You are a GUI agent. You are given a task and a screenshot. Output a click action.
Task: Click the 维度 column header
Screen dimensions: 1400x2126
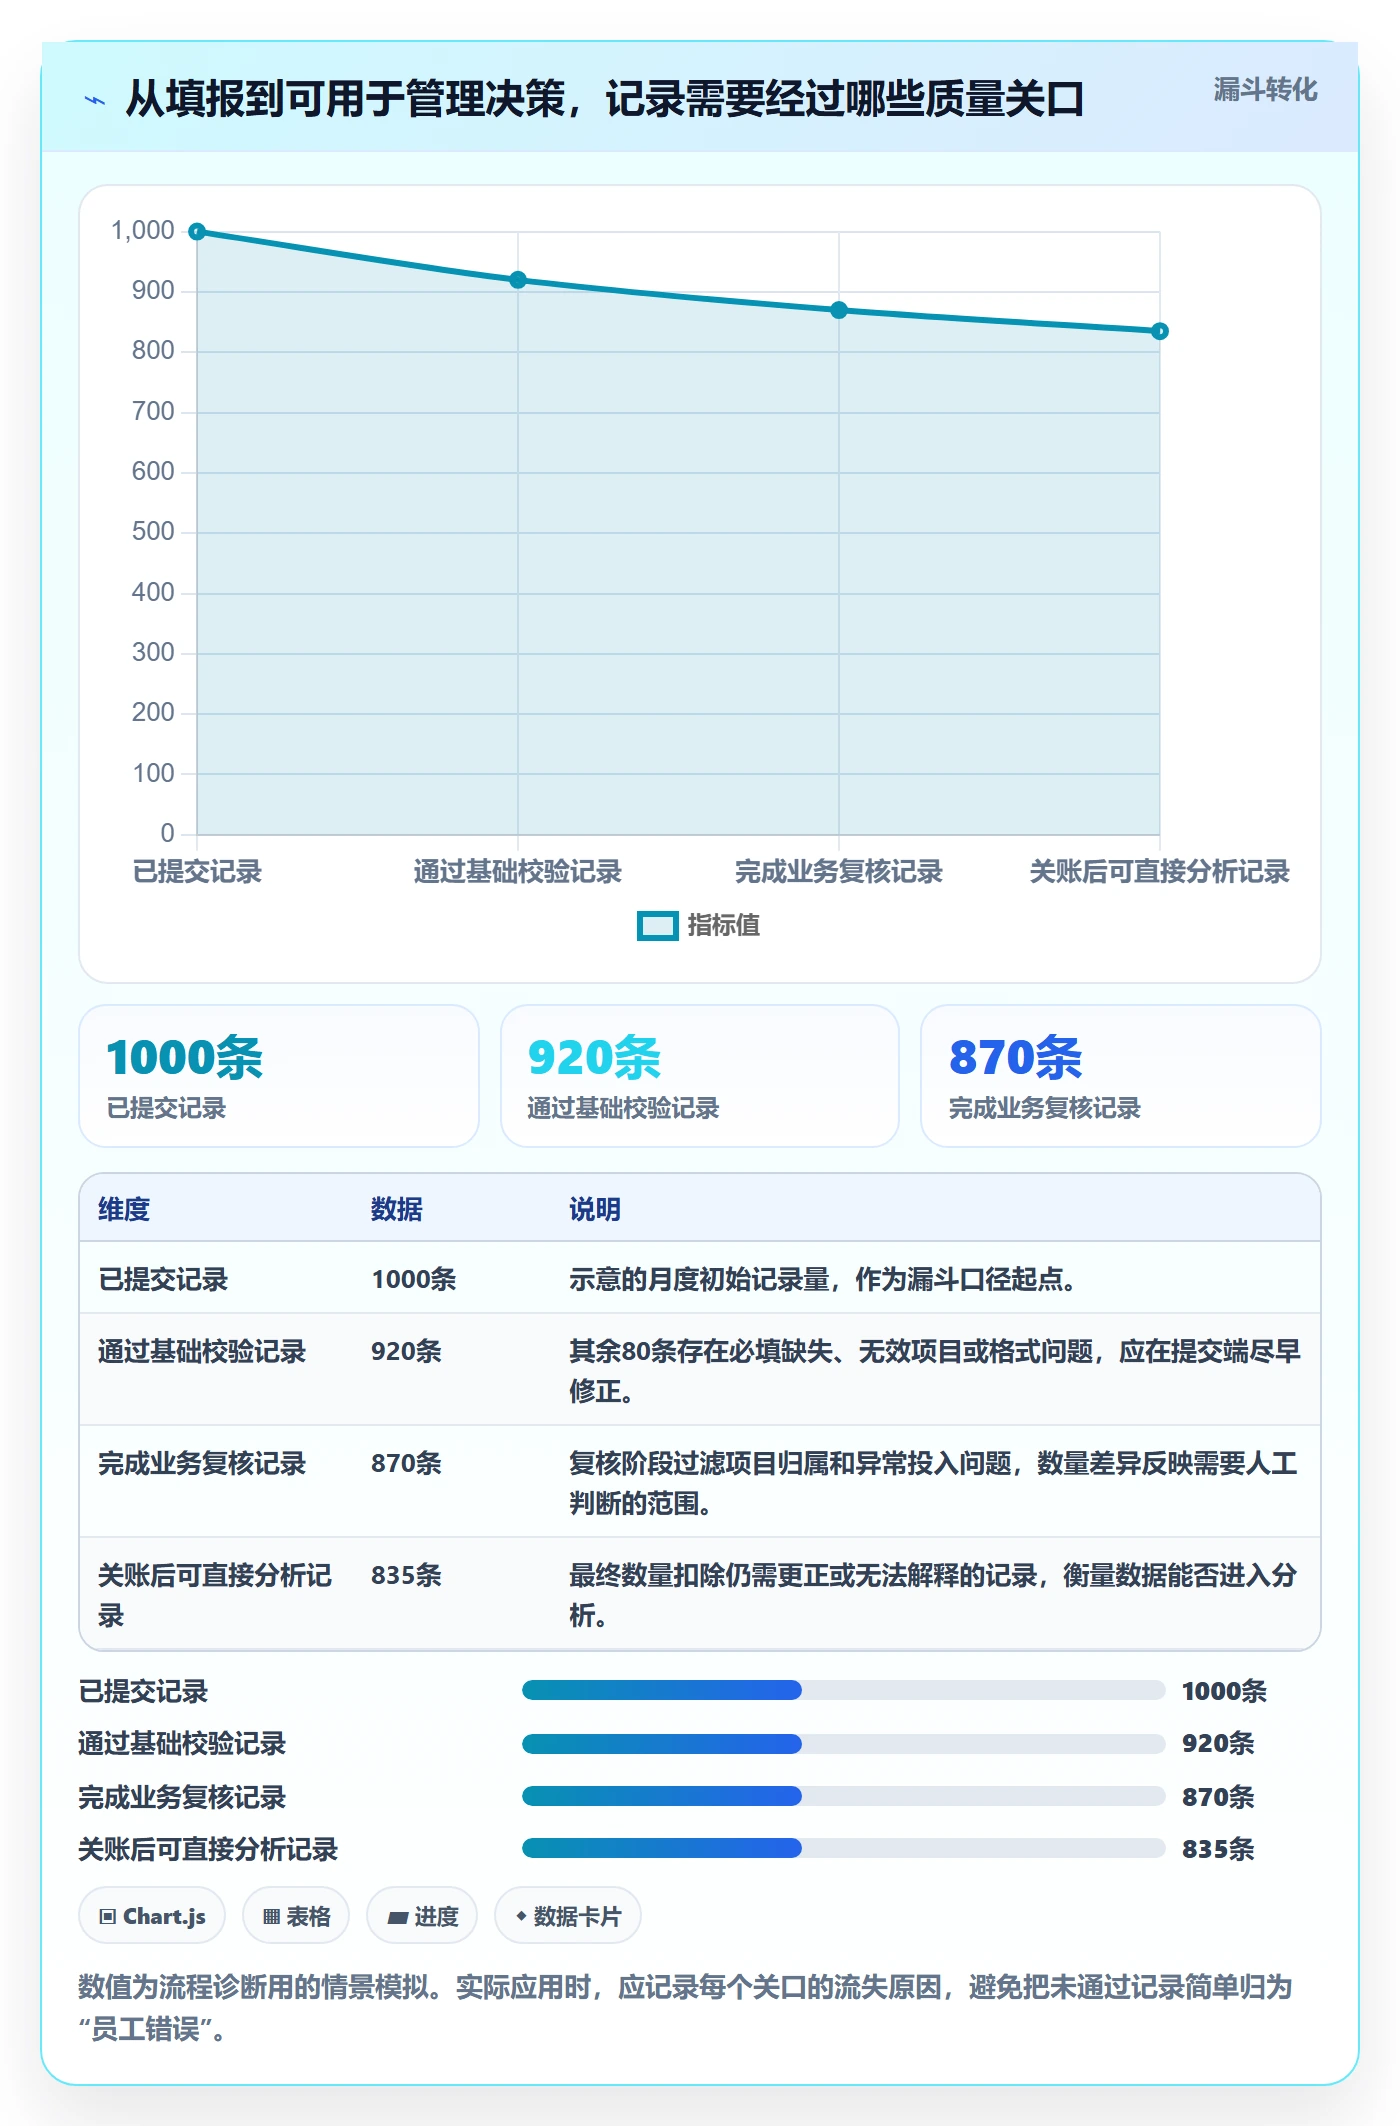(124, 1209)
